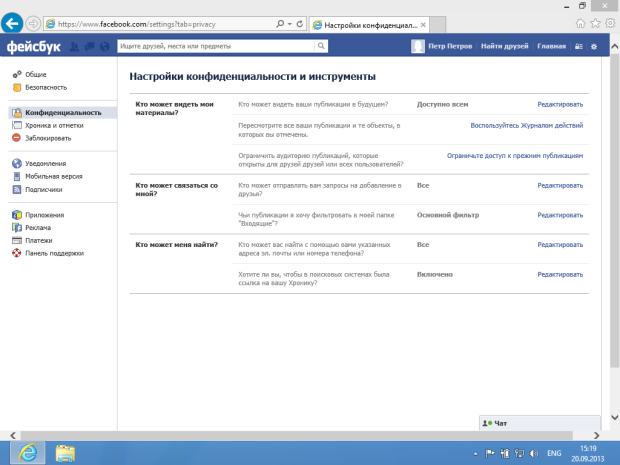Open the privacy shortcuts lock icon
This screenshot has width=620, height=465.
click(578, 47)
